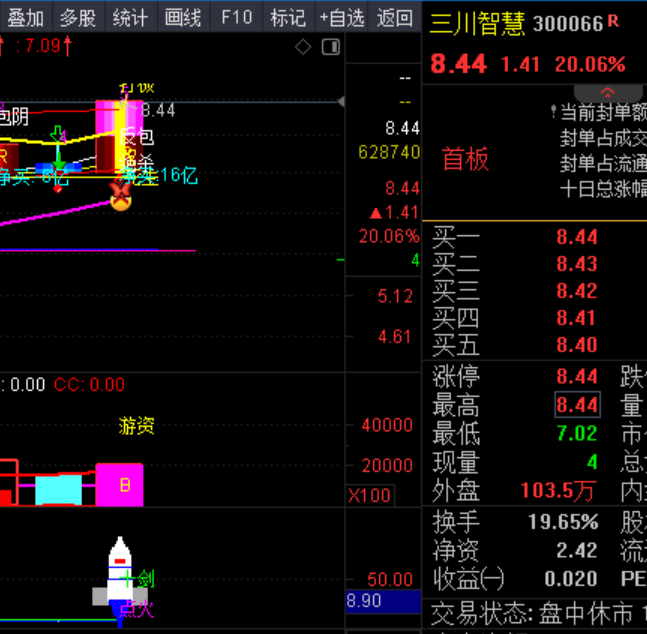Viewport: 647px width, 634px height.
Task: Click the 40000 volume axis label
Action: point(387,425)
